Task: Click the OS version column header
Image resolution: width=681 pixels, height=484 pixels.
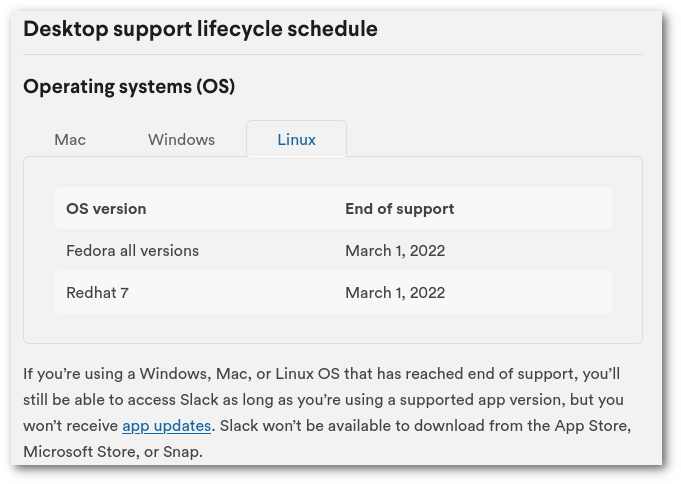Action: [106, 209]
